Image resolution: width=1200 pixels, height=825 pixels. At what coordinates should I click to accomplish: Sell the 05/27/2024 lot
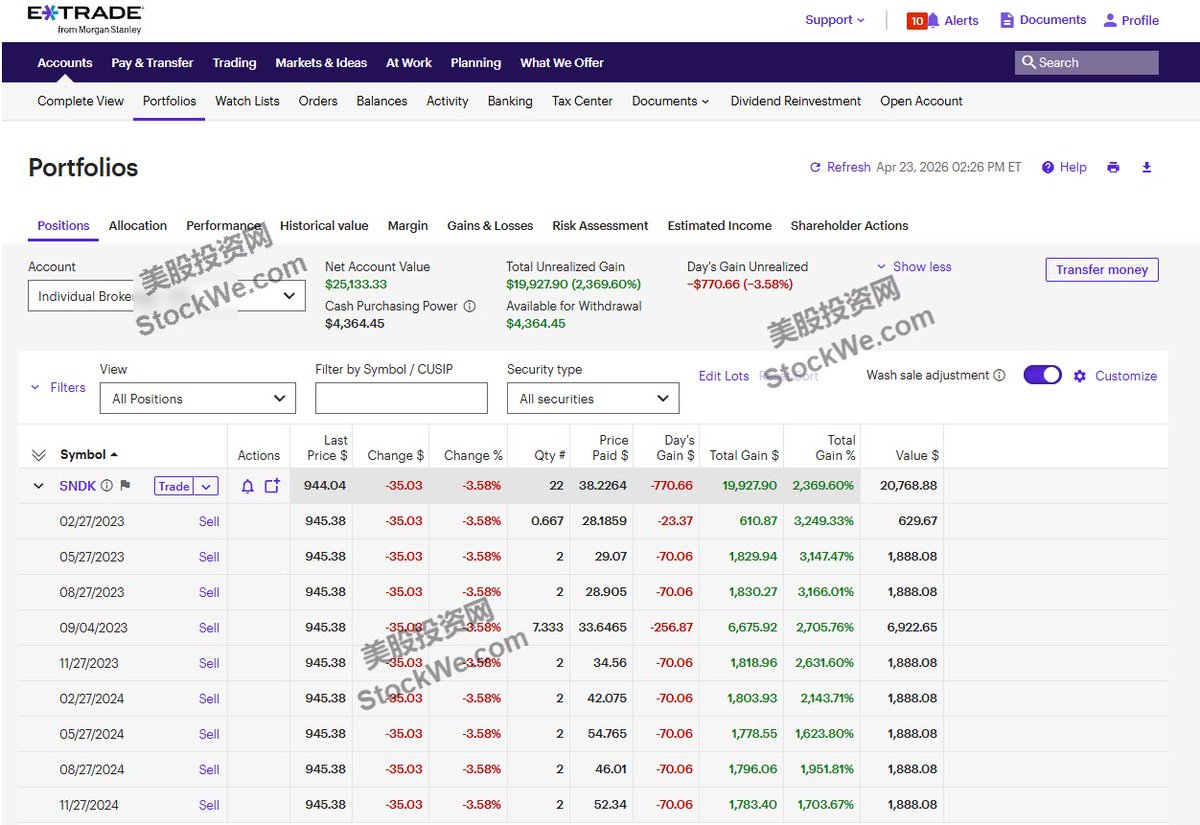pyautogui.click(x=209, y=734)
